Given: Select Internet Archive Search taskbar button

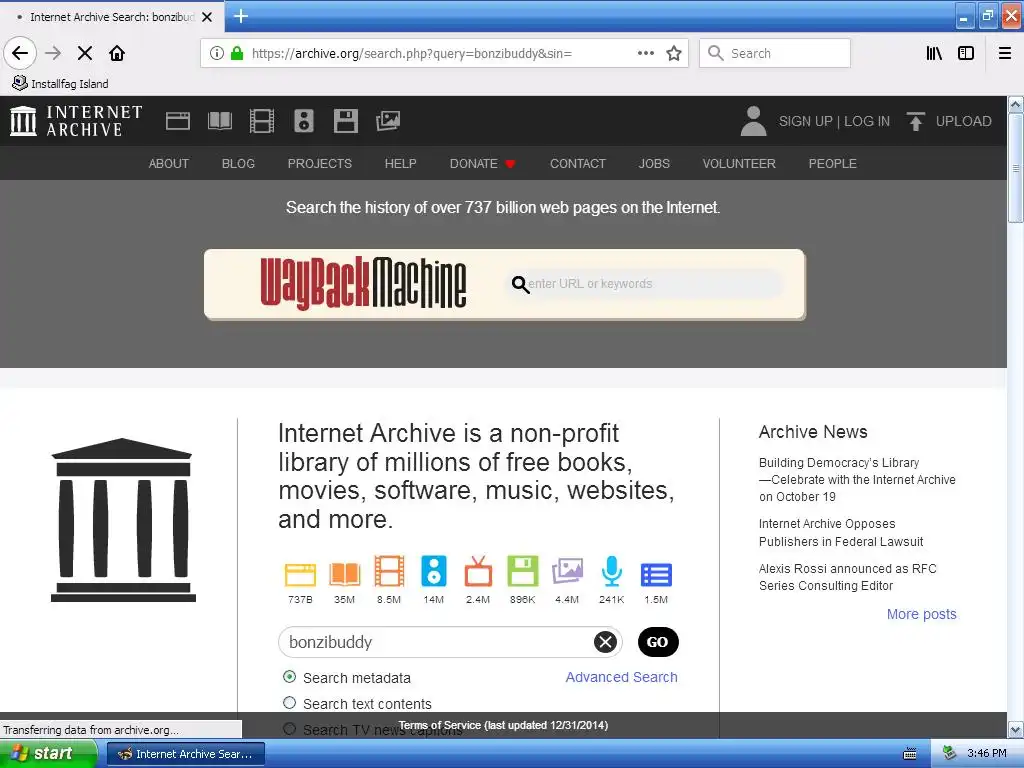Looking at the screenshot, I should coord(185,754).
